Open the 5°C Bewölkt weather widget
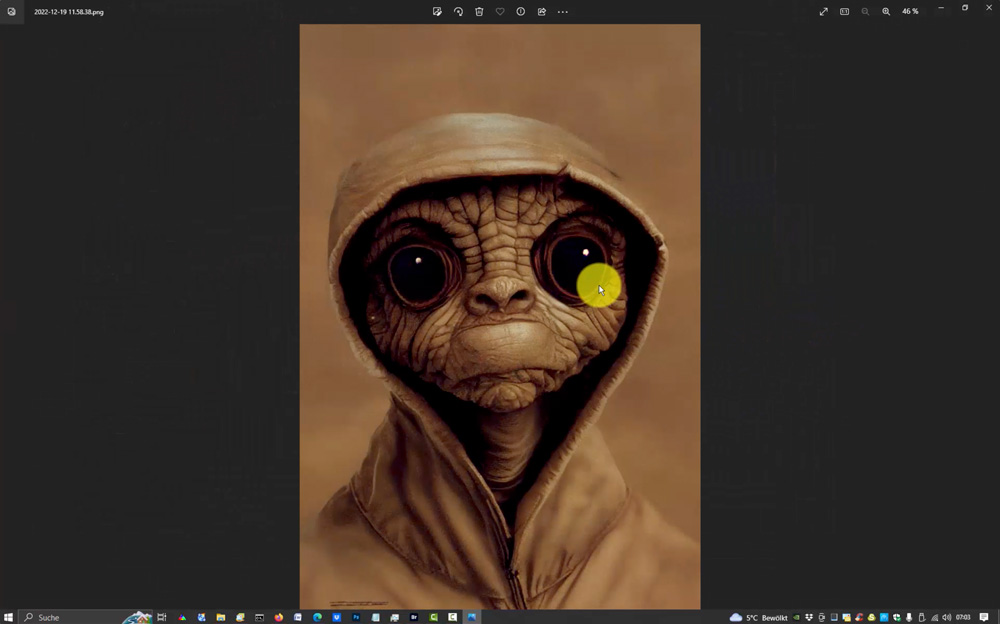The height and width of the screenshot is (624, 1000). click(x=759, y=617)
